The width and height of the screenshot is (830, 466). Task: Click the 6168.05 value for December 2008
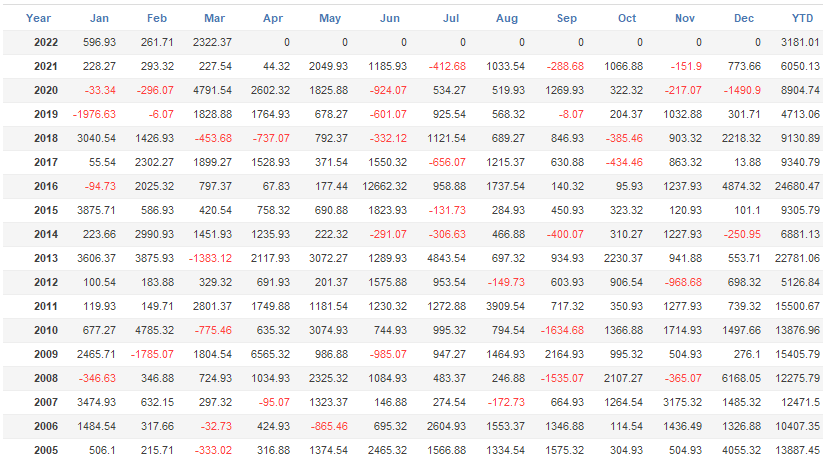pos(737,378)
